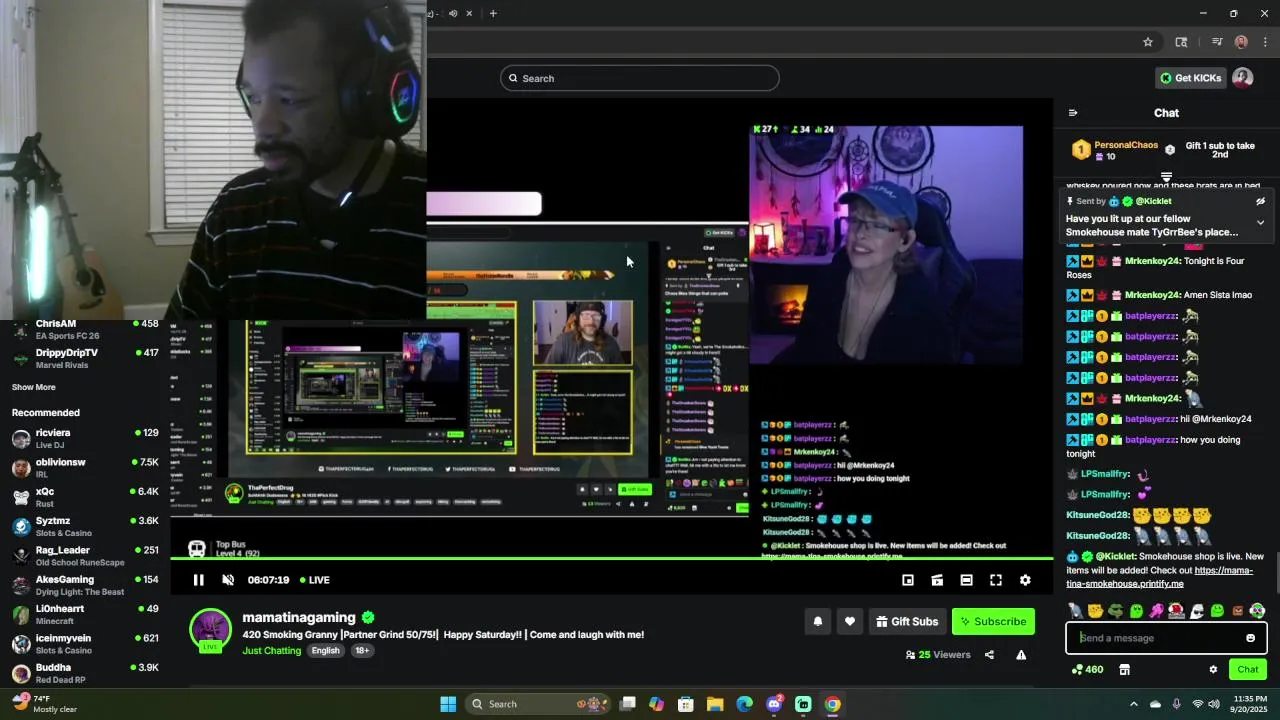
Task: Click the 25 Viewers count
Action: pyautogui.click(x=937, y=655)
